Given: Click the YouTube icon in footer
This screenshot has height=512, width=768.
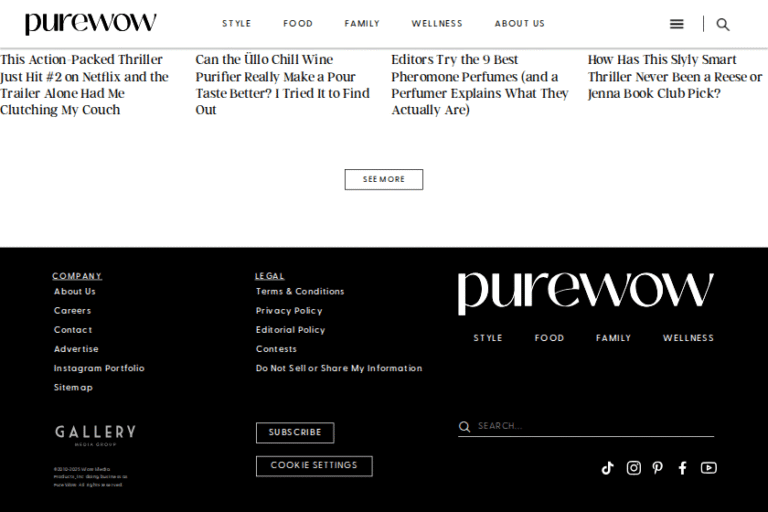Looking at the screenshot, I should [708, 468].
